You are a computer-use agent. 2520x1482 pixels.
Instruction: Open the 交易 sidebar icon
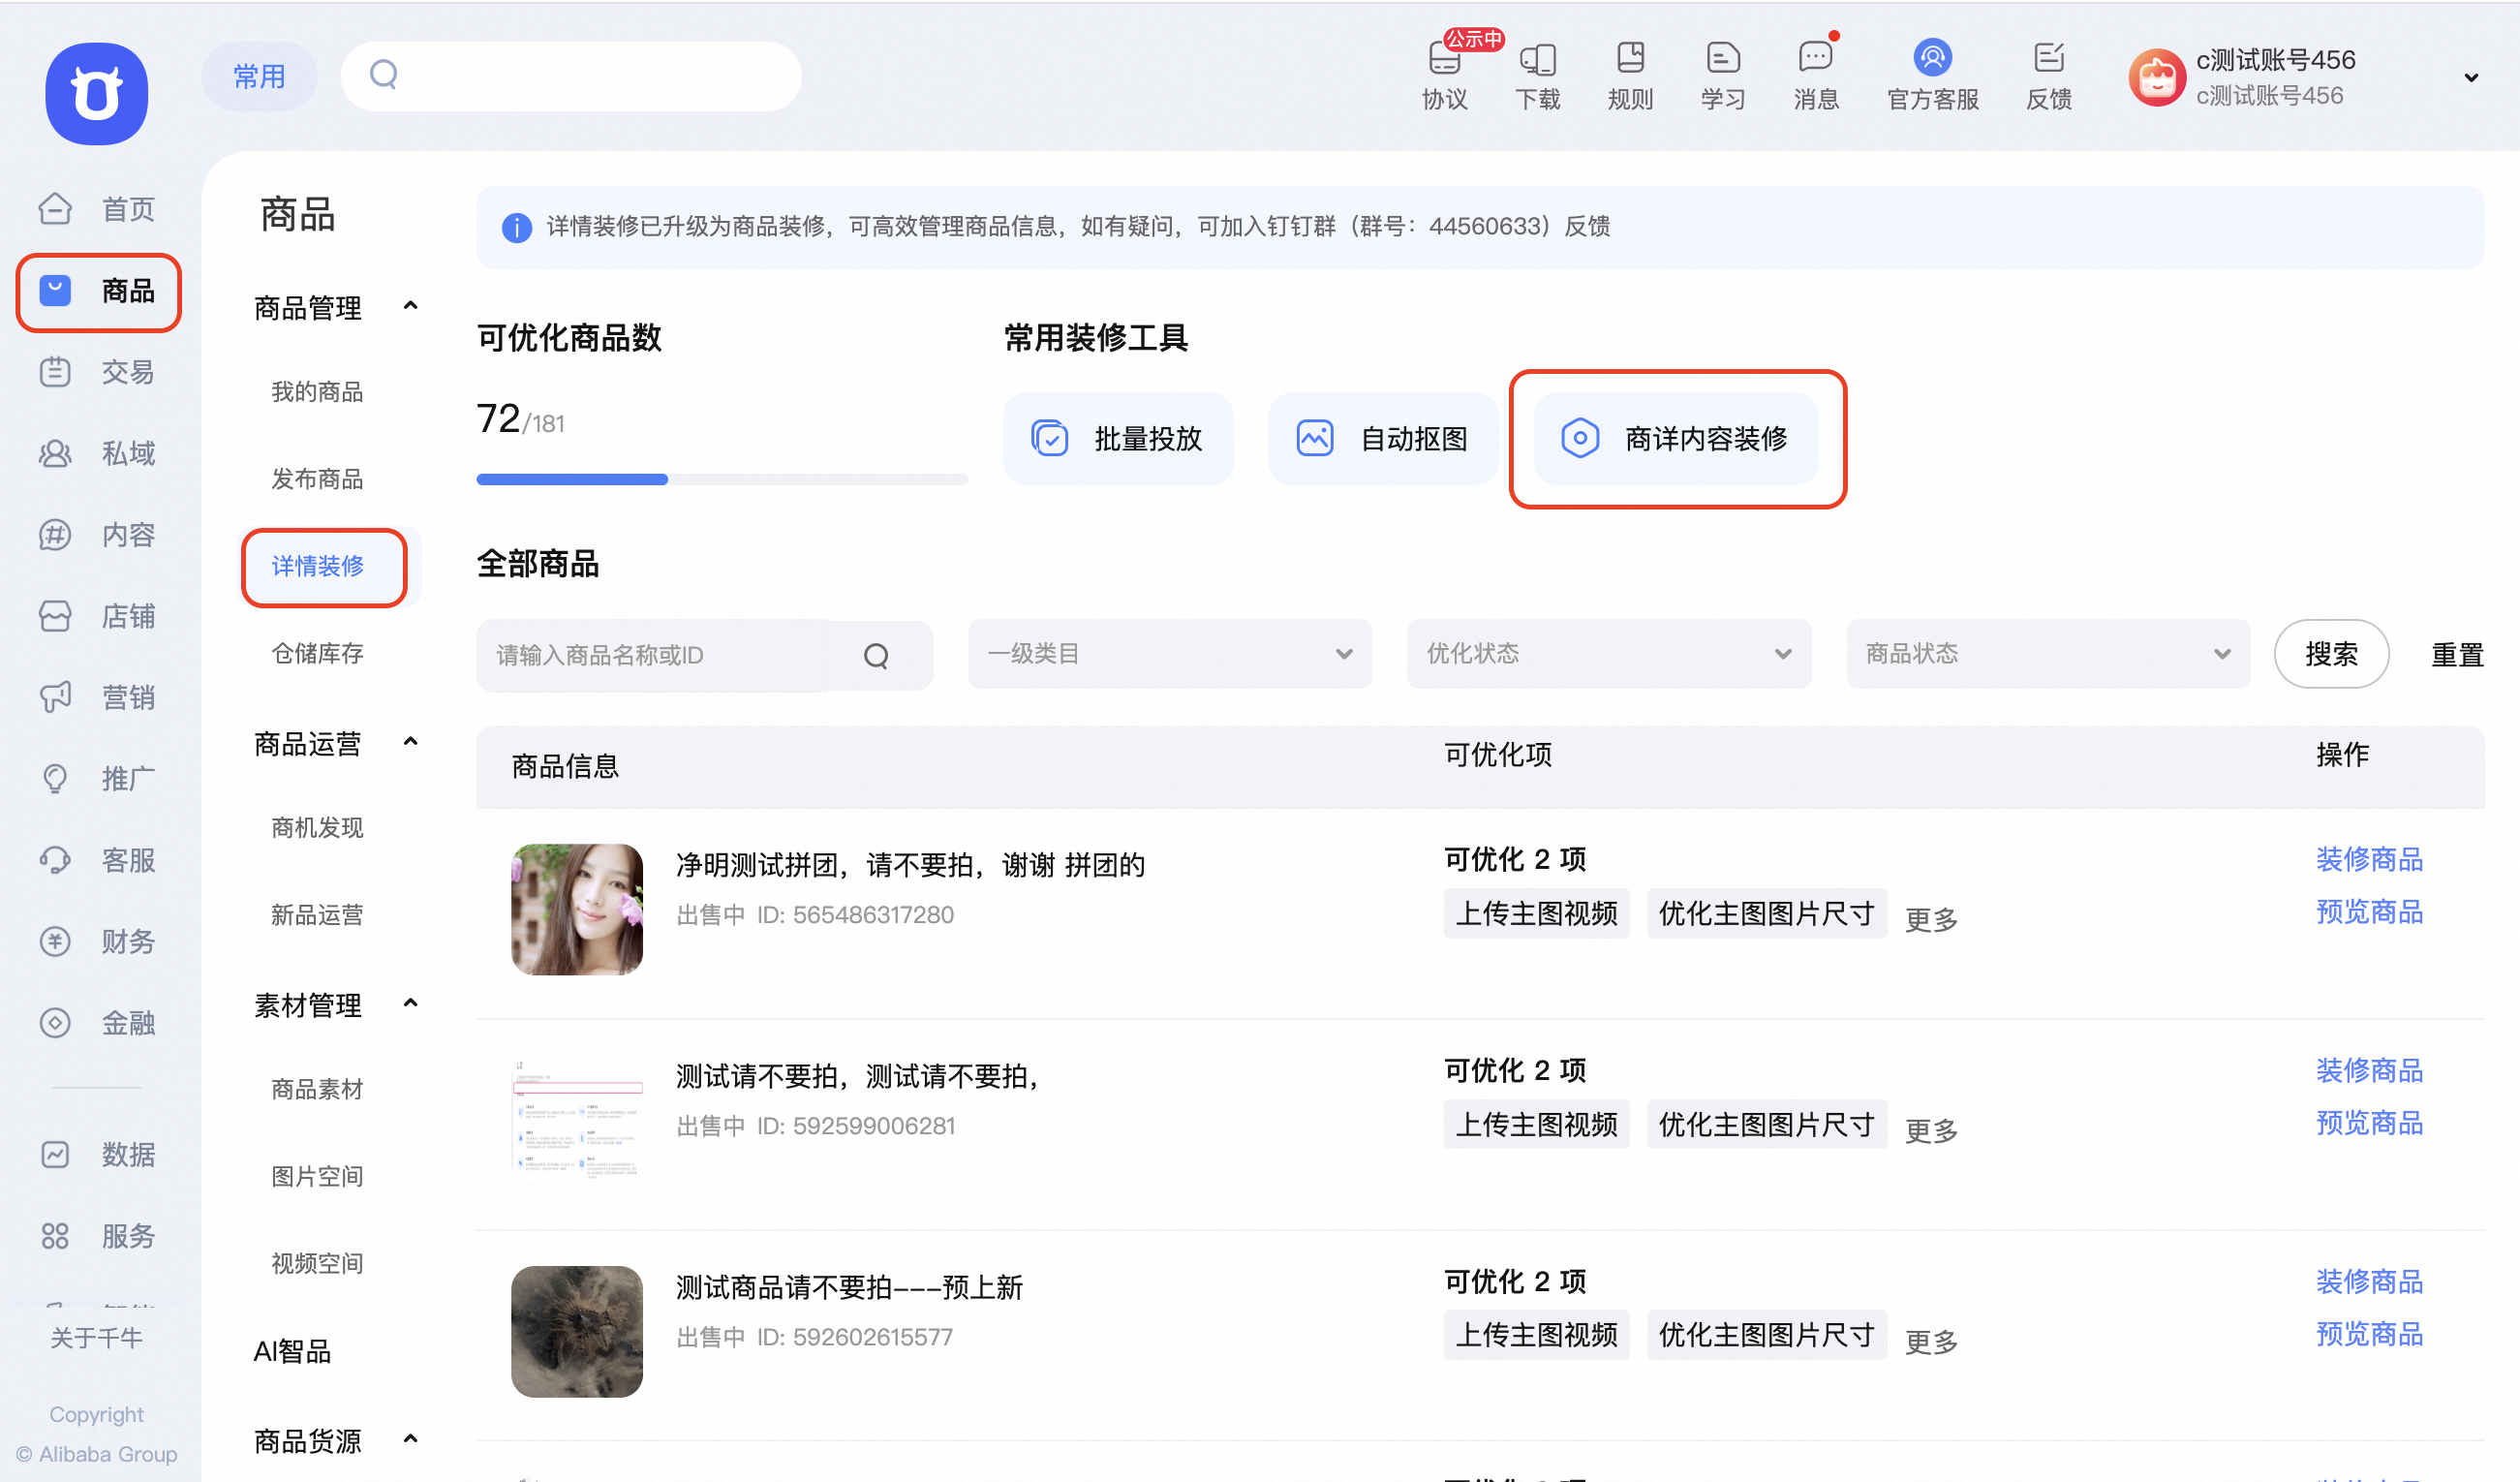pyautogui.click(x=55, y=372)
